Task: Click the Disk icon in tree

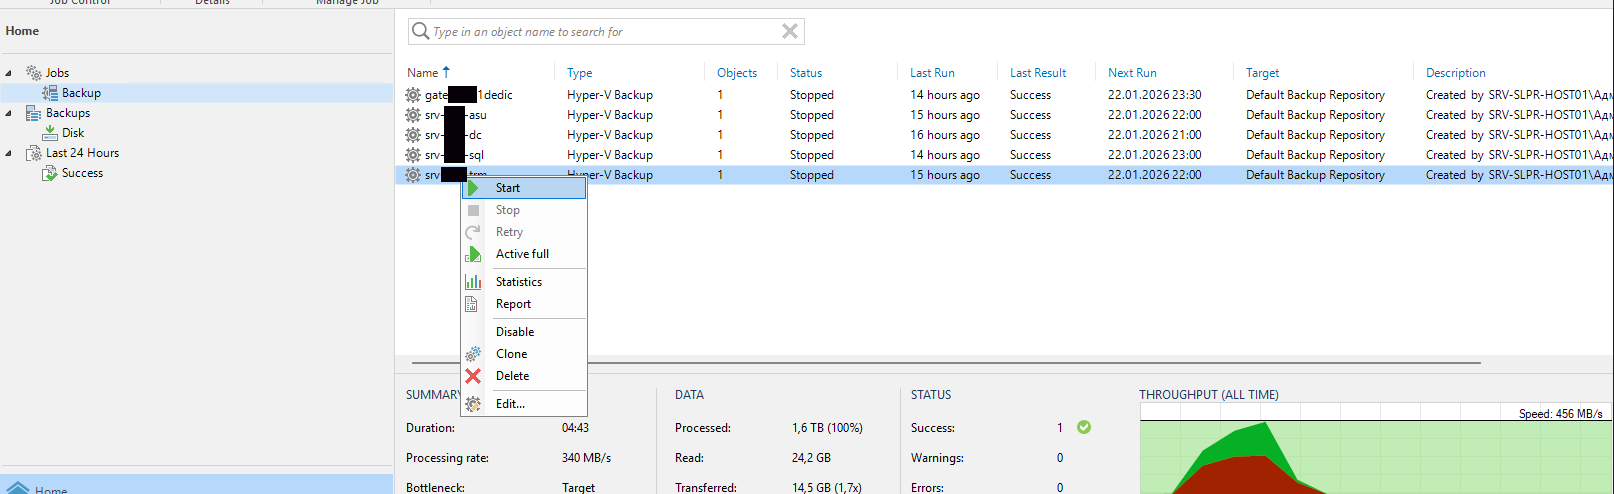Action: [50, 133]
